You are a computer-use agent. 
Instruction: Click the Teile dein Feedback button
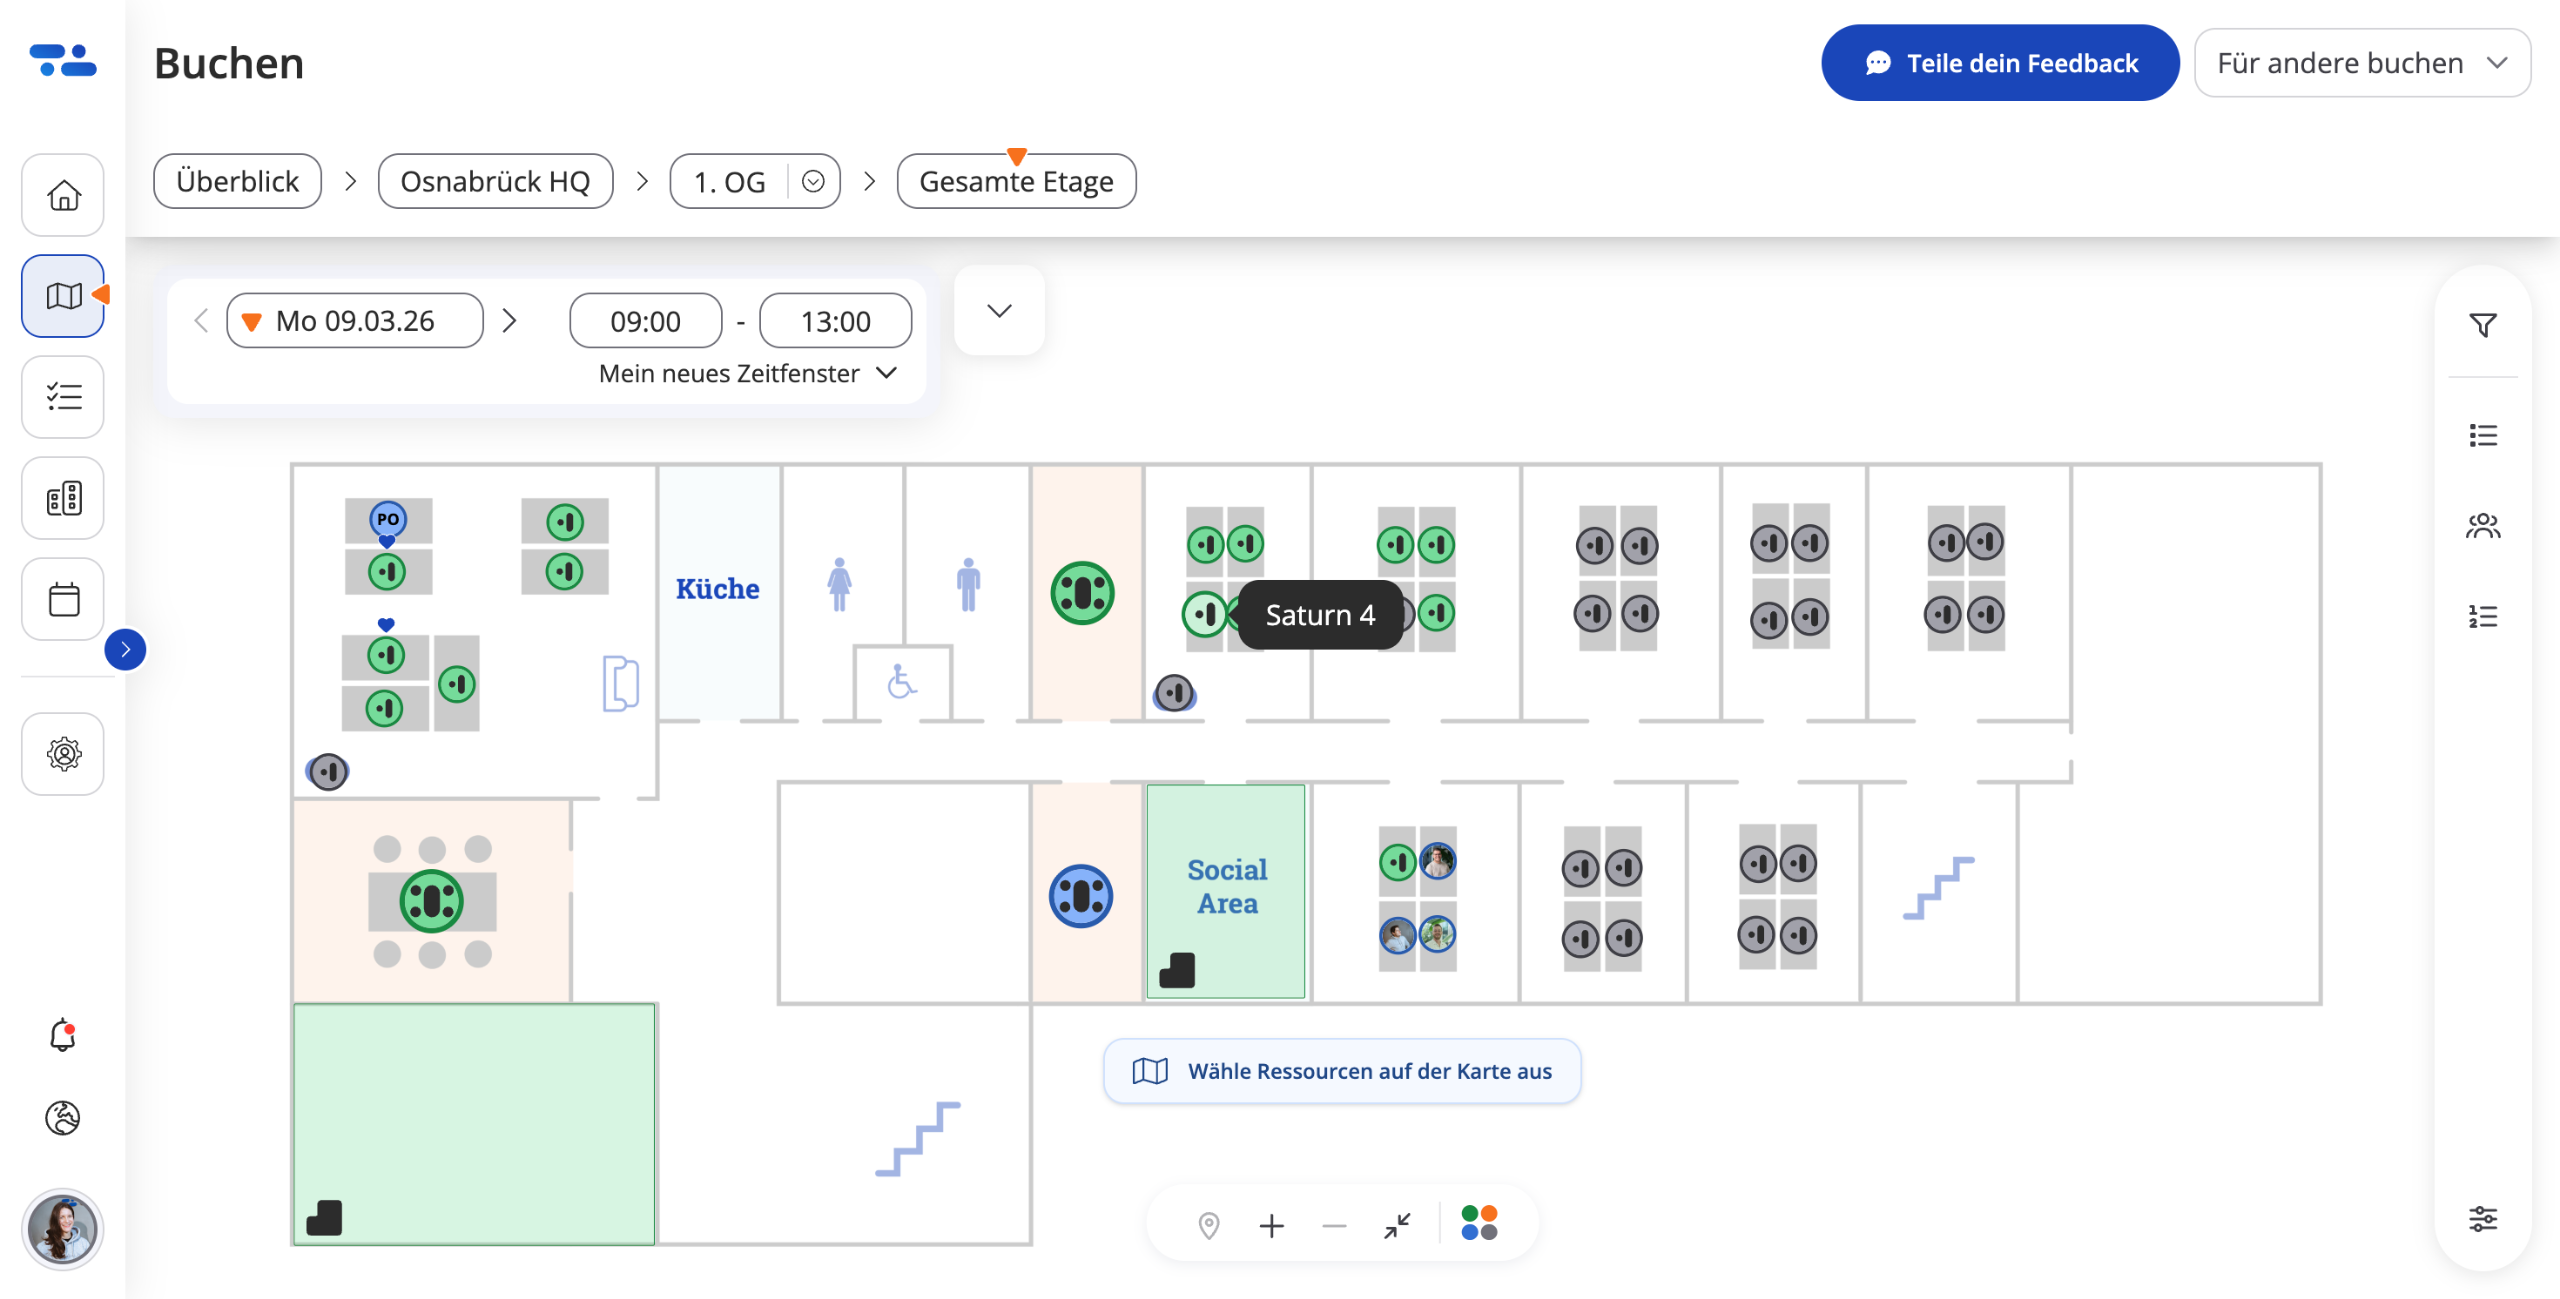[x=2000, y=63]
